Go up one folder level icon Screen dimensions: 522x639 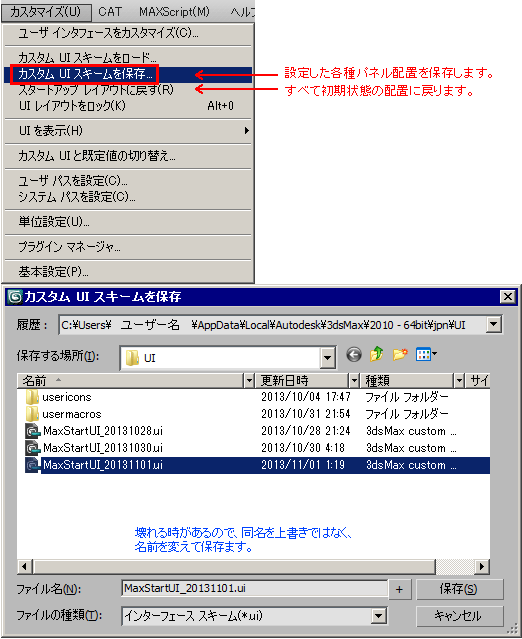click(377, 355)
